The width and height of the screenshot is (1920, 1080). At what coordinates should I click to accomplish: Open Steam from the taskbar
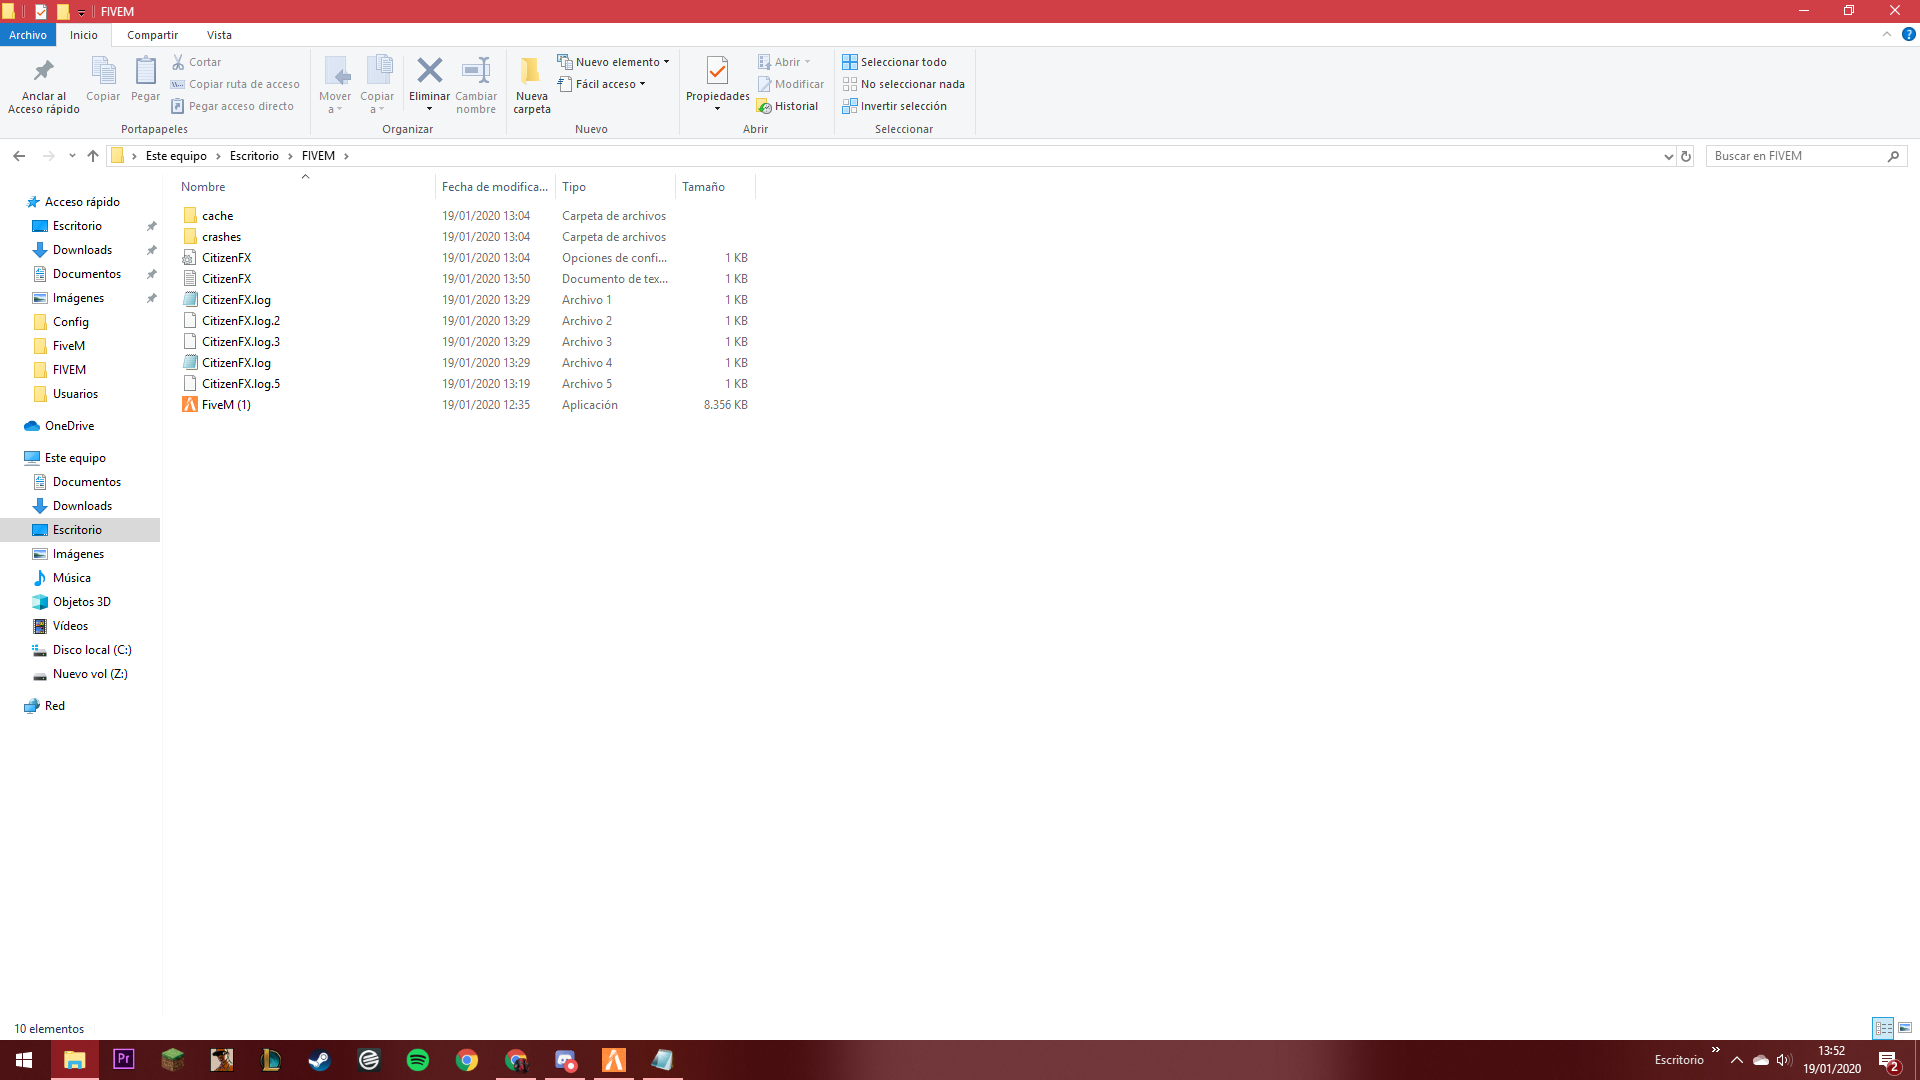(x=319, y=1060)
